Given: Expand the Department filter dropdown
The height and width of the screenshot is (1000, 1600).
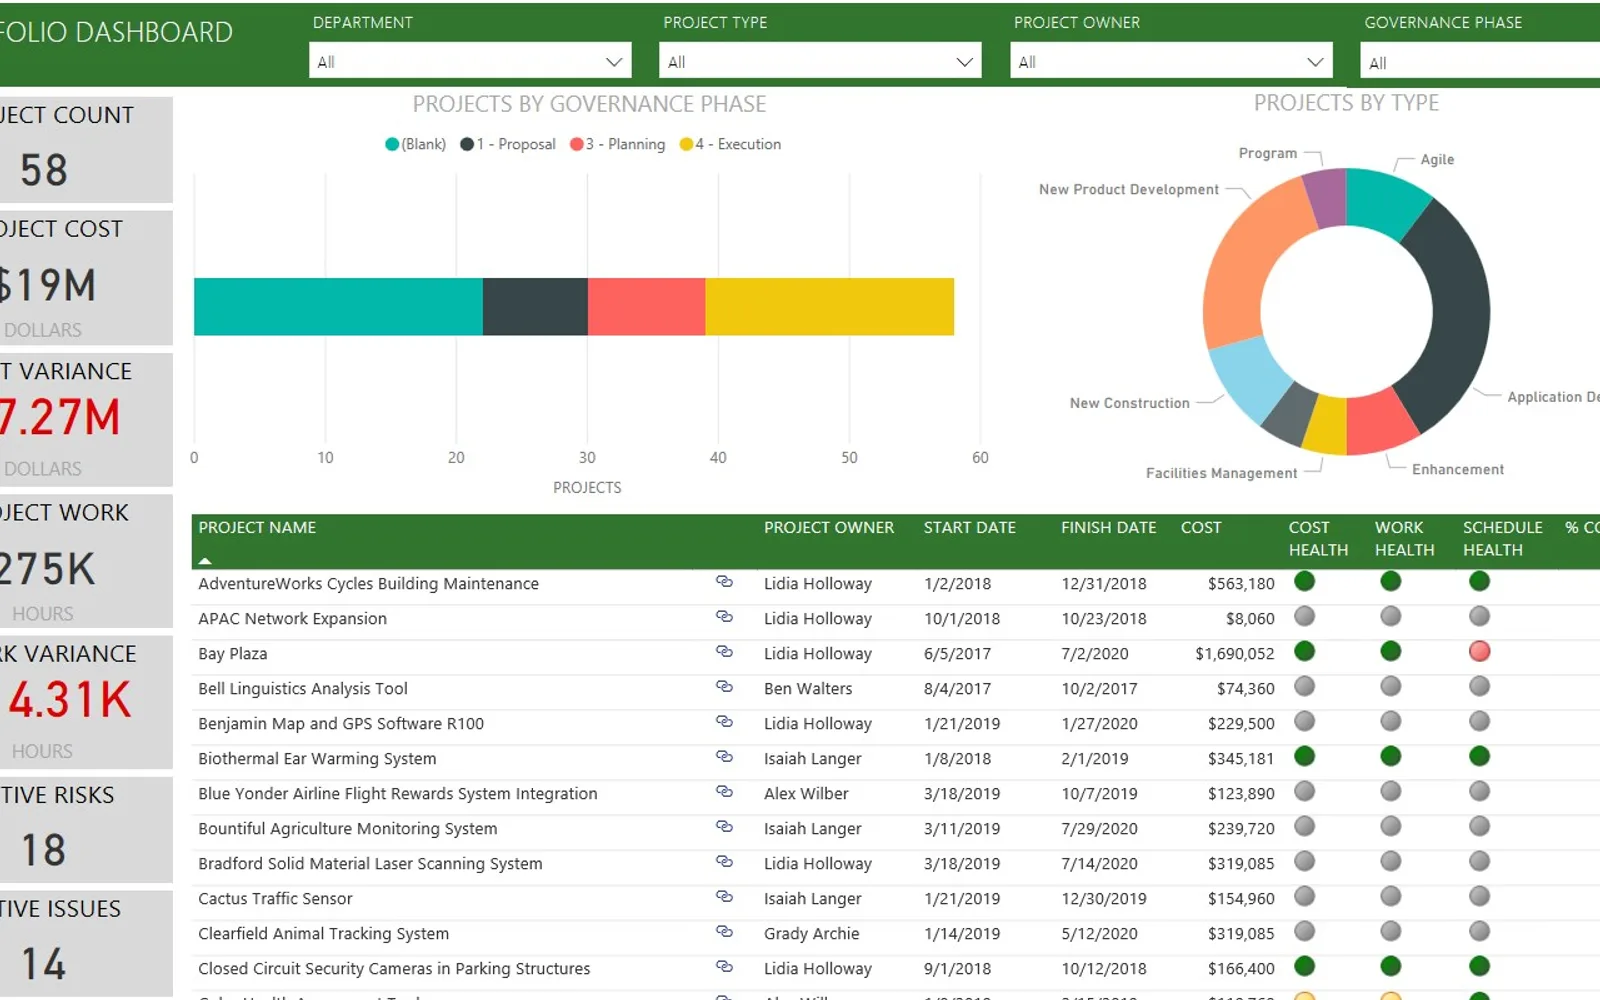Looking at the screenshot, I should point(470,61).
